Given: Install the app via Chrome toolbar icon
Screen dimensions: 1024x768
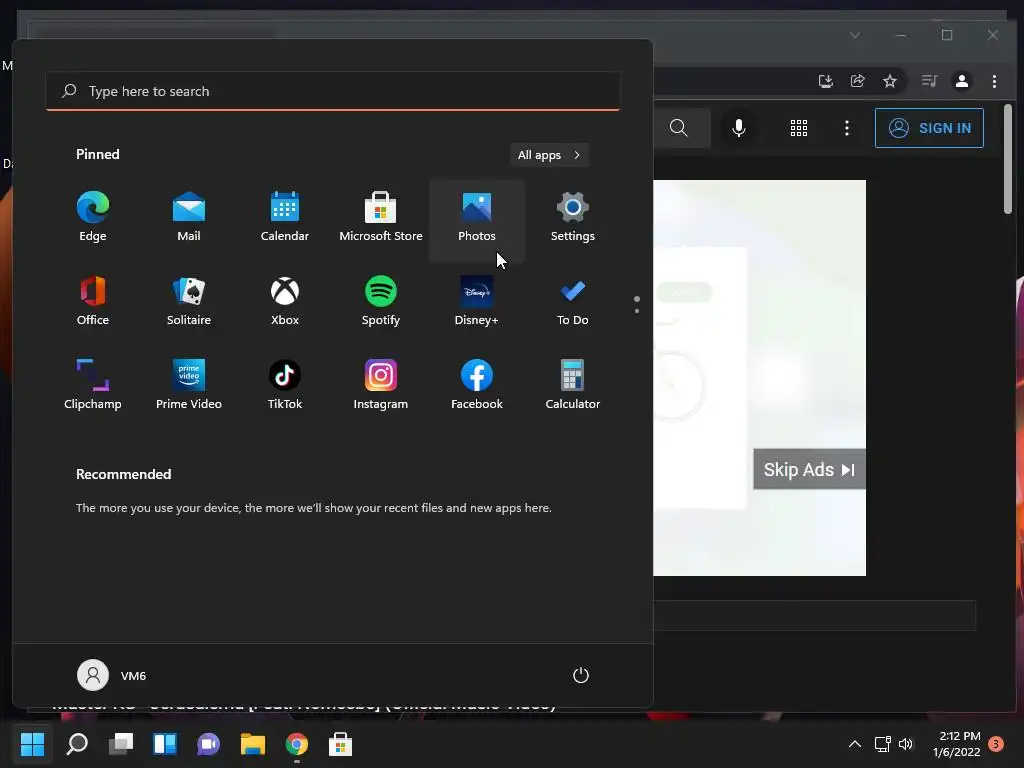Looking at the screenshot, I should [825, 81].
